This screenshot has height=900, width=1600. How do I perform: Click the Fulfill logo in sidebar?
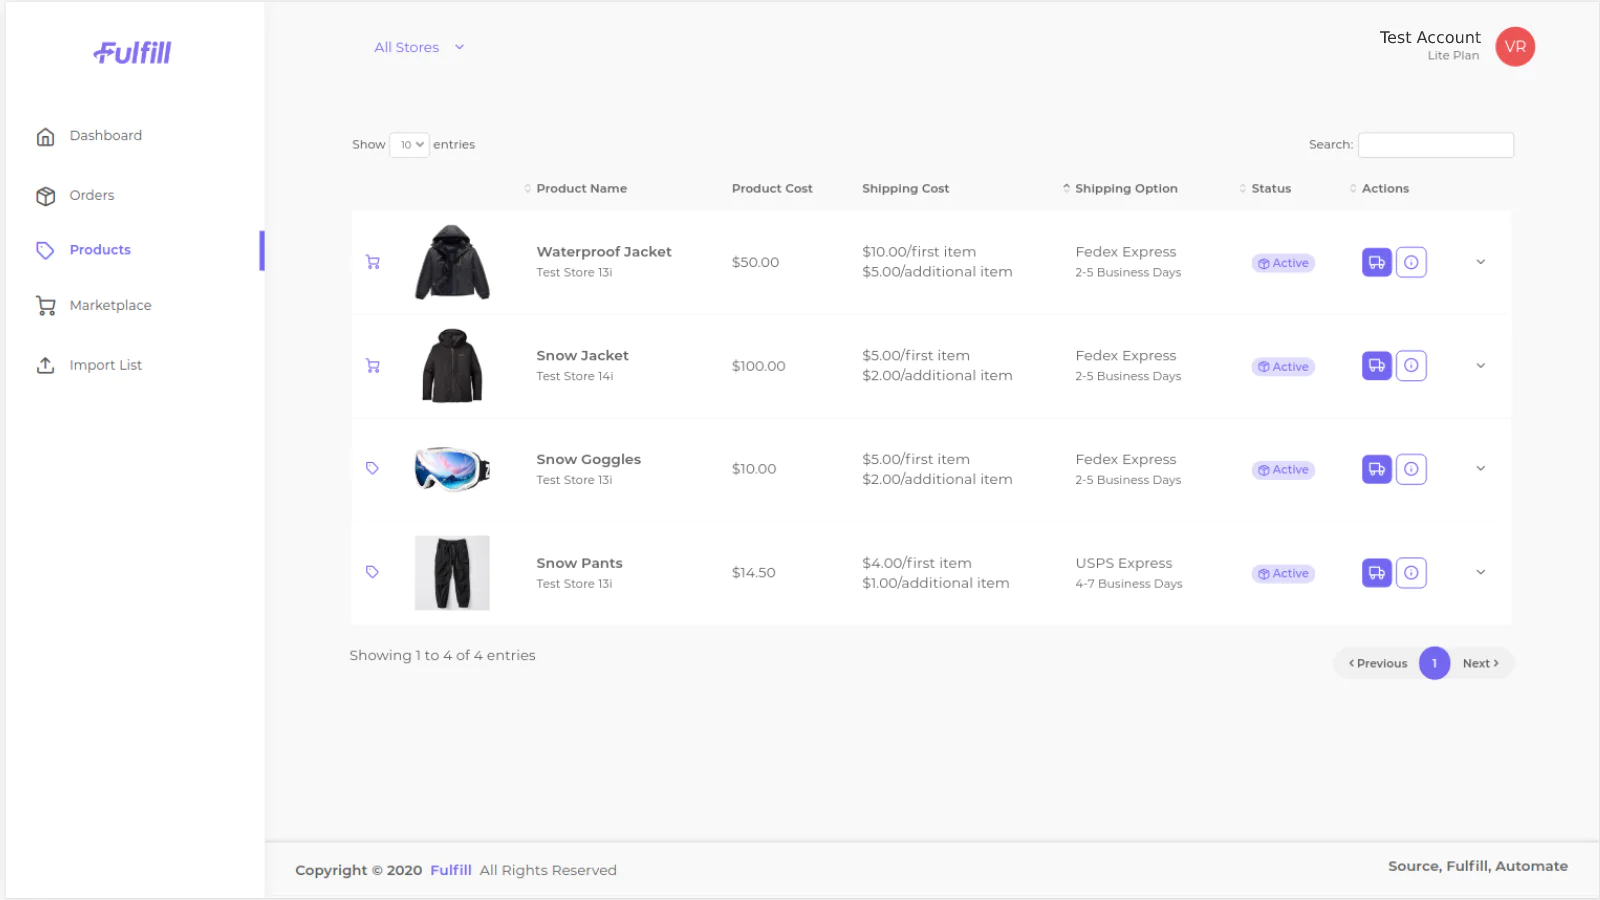pos(132,53)
